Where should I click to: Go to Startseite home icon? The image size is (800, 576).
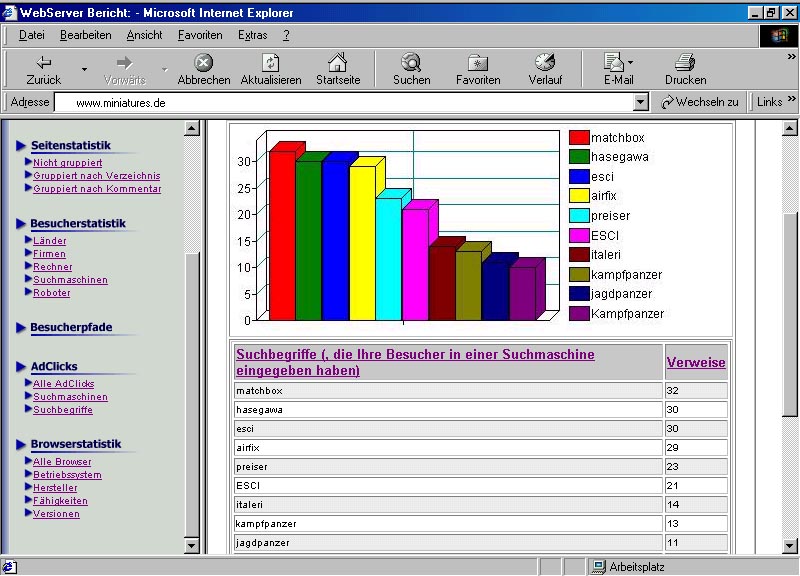point(338,63)
